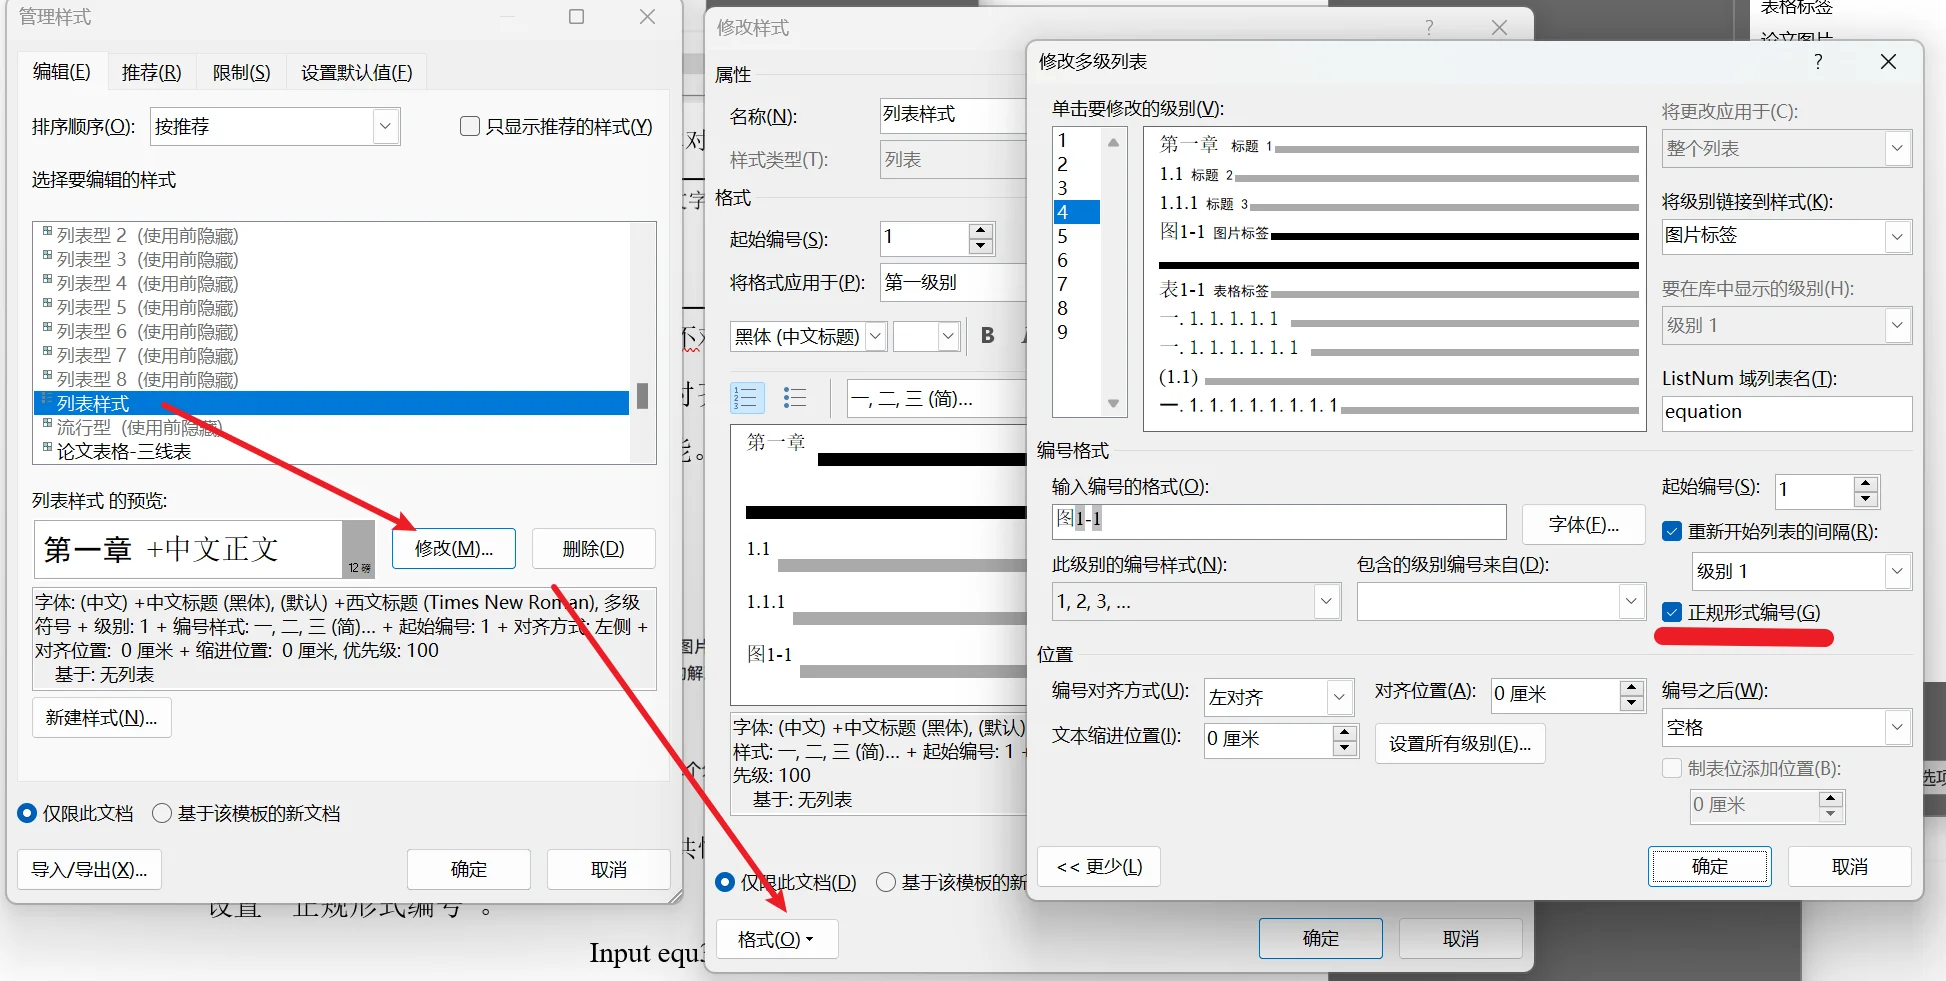This screenshot has height=981, width=1946.
Task: Select level 4 in the level list
Action: (x=1075, y=212)
